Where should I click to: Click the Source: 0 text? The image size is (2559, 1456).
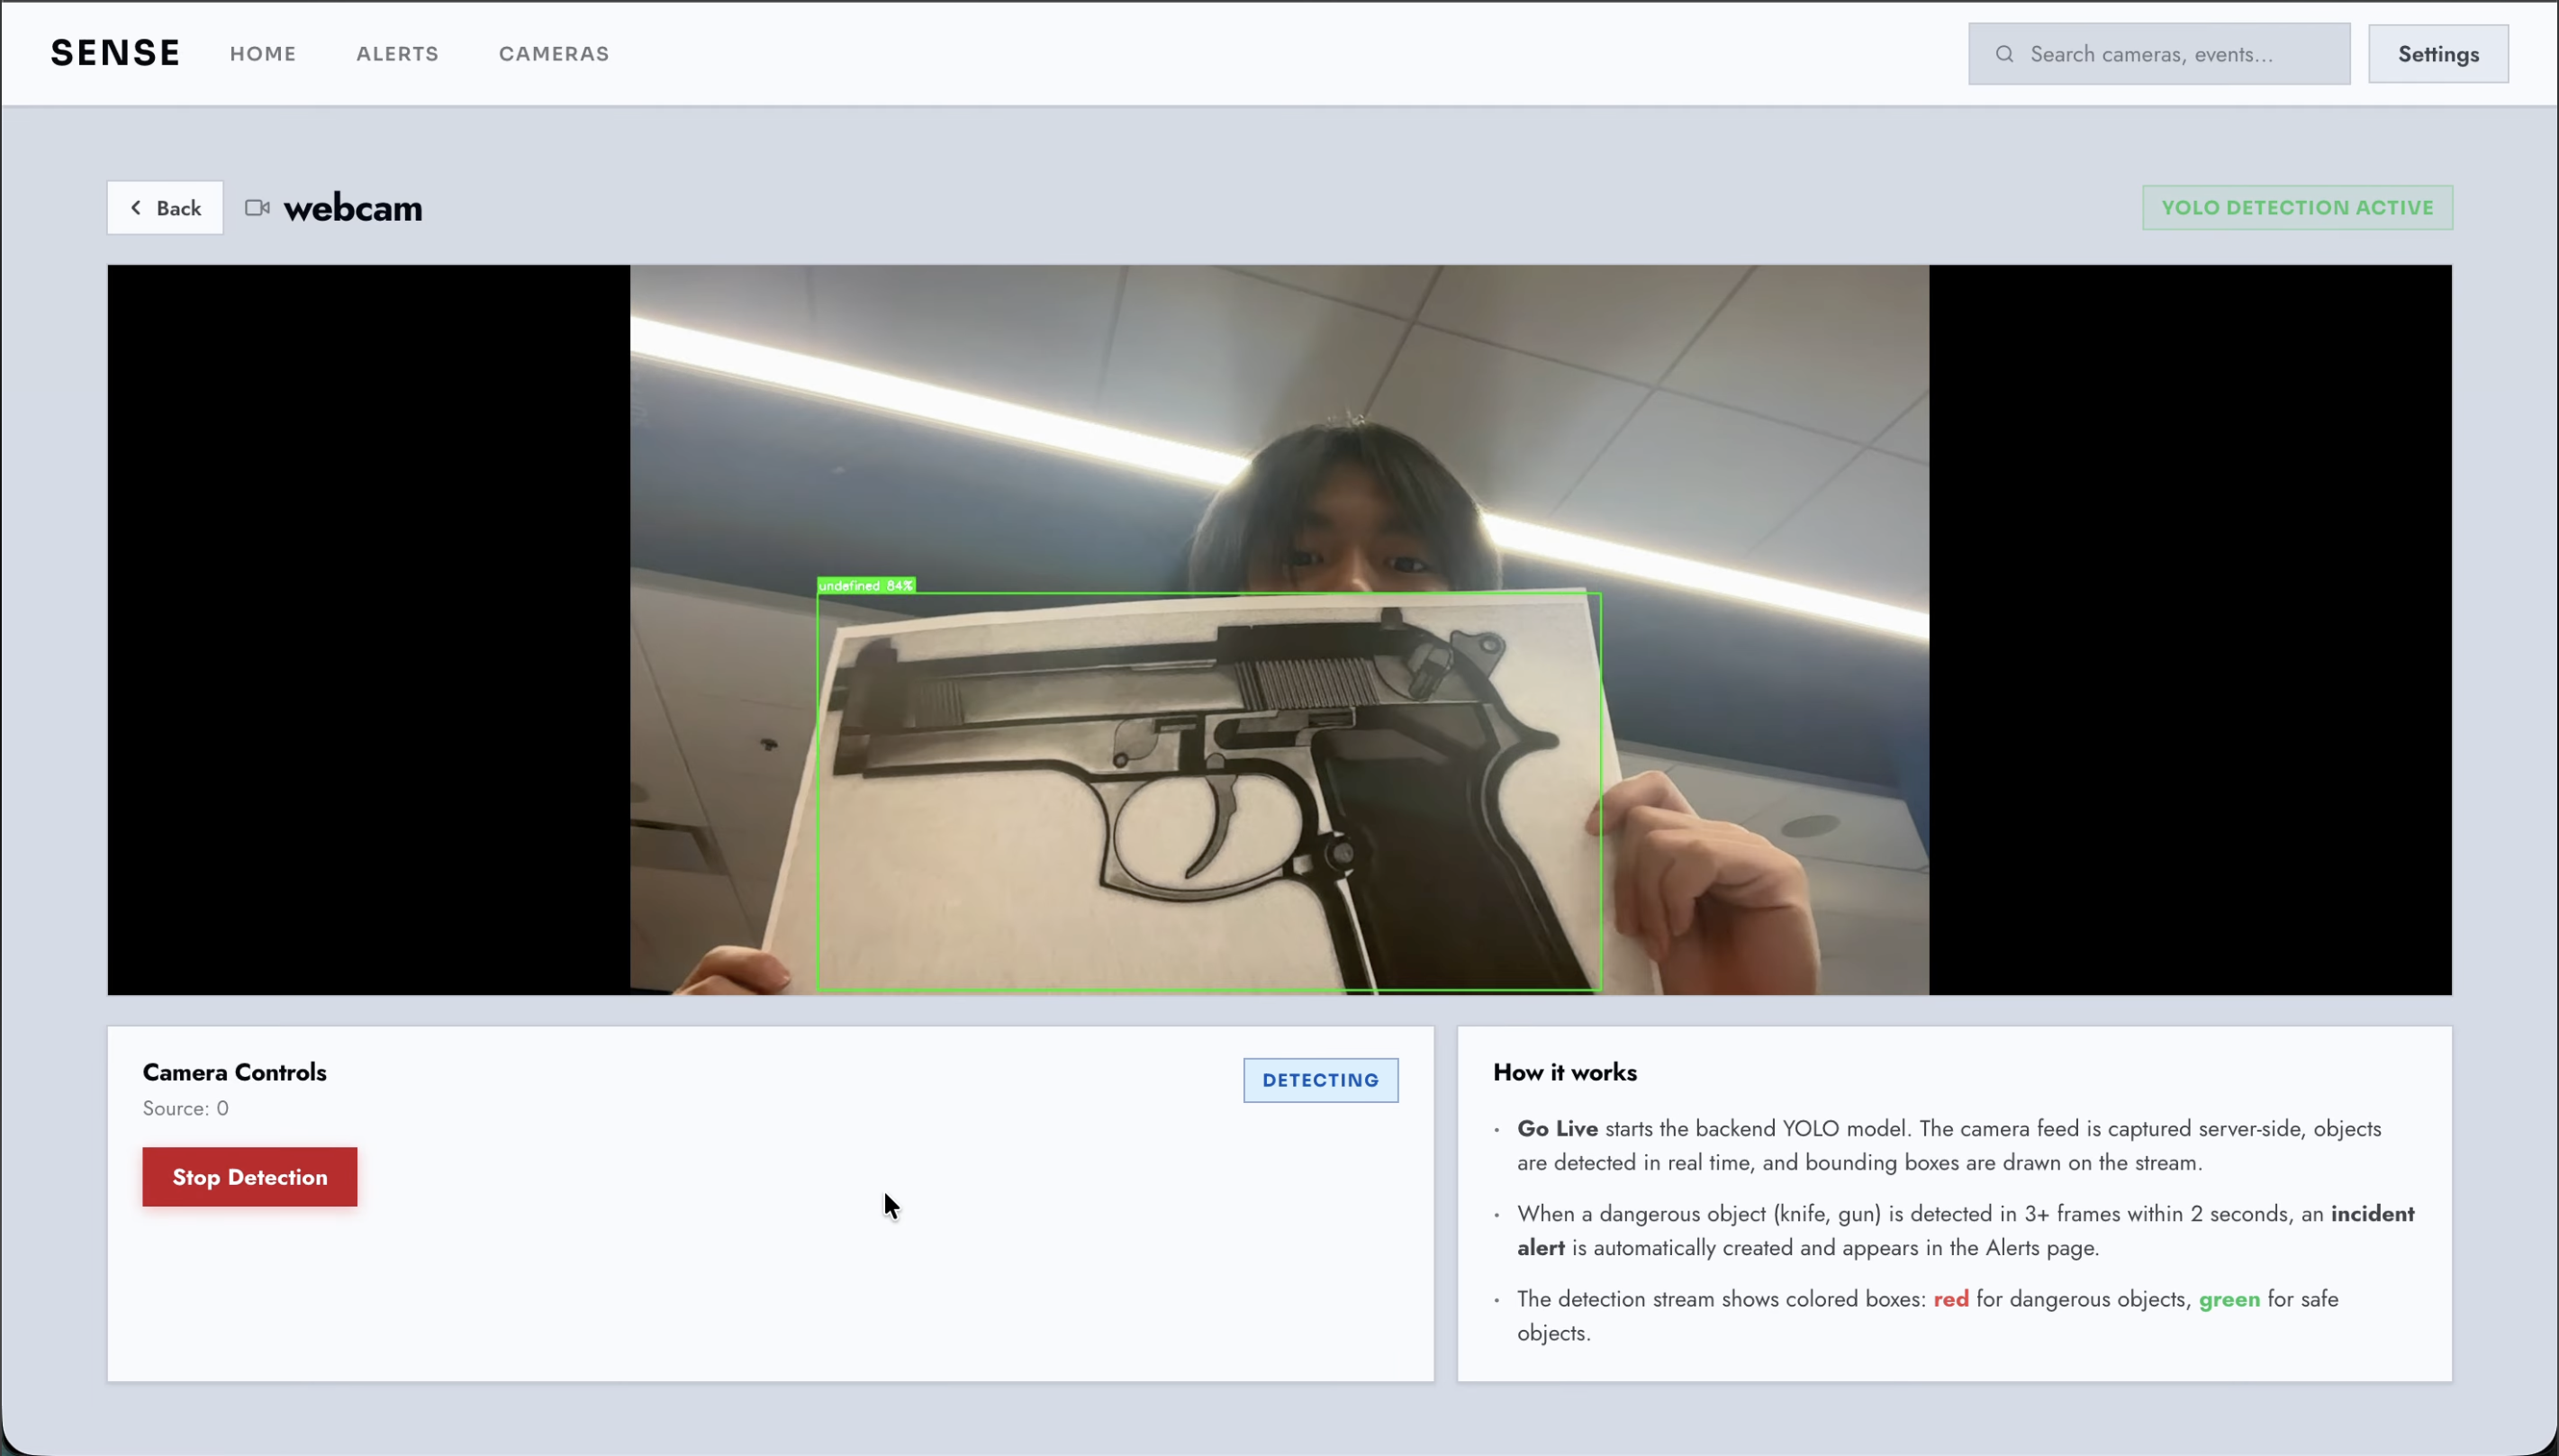click(x=186, y=1108)
